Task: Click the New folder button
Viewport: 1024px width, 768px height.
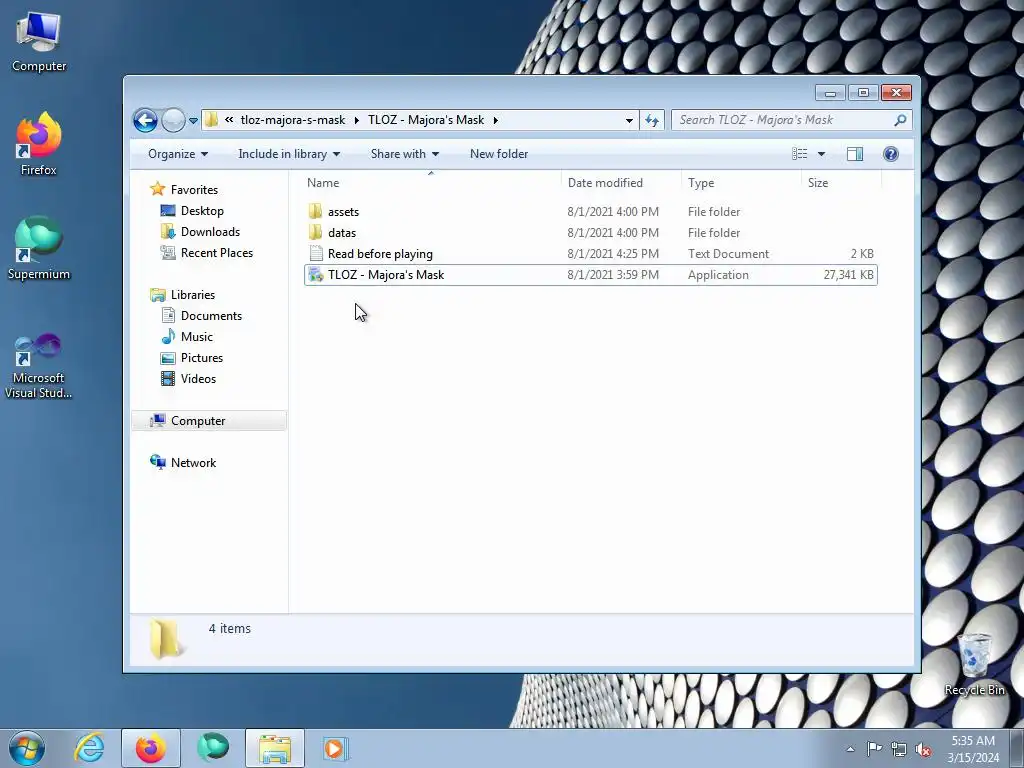Action: click(x=499, y=154)
